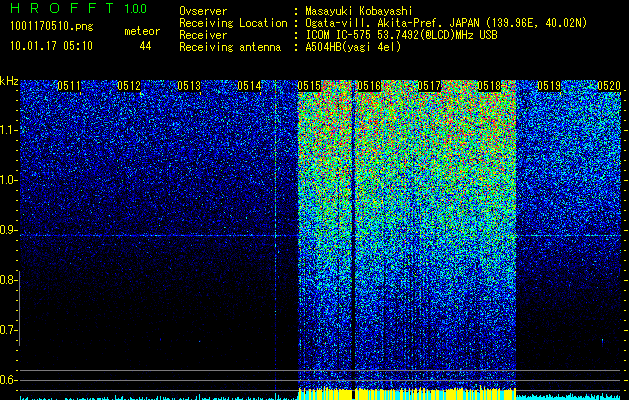Image resolution: width=629 pixels, height=400 pixels.
Task: Click the 0517 time marker
Action: pyautogui.click(x=429, y=86)
